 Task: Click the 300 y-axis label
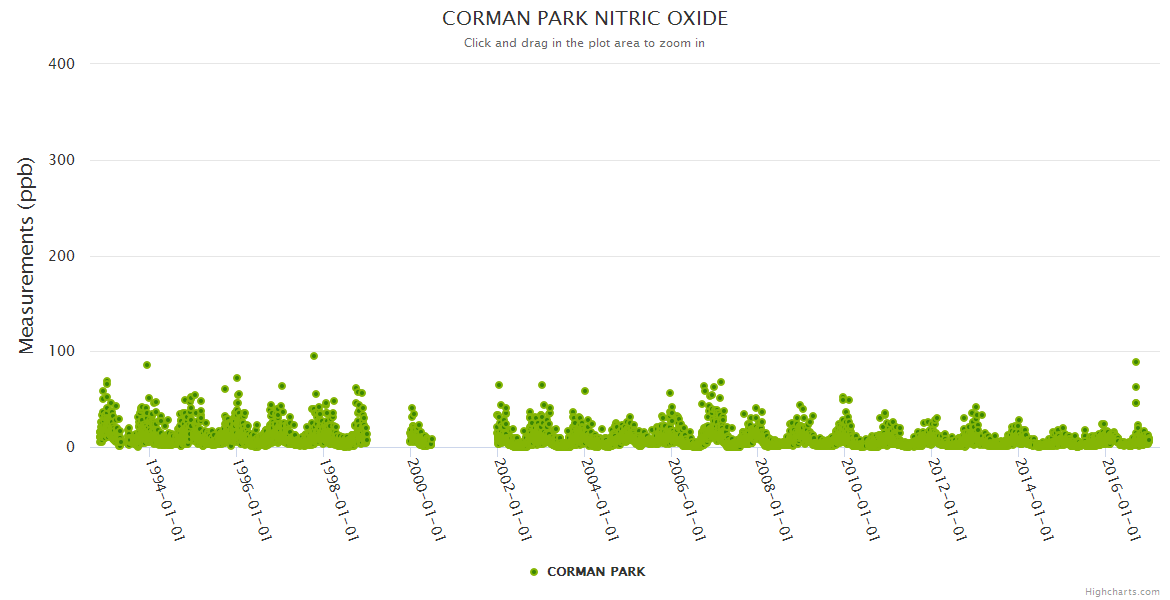coord(61,160)
